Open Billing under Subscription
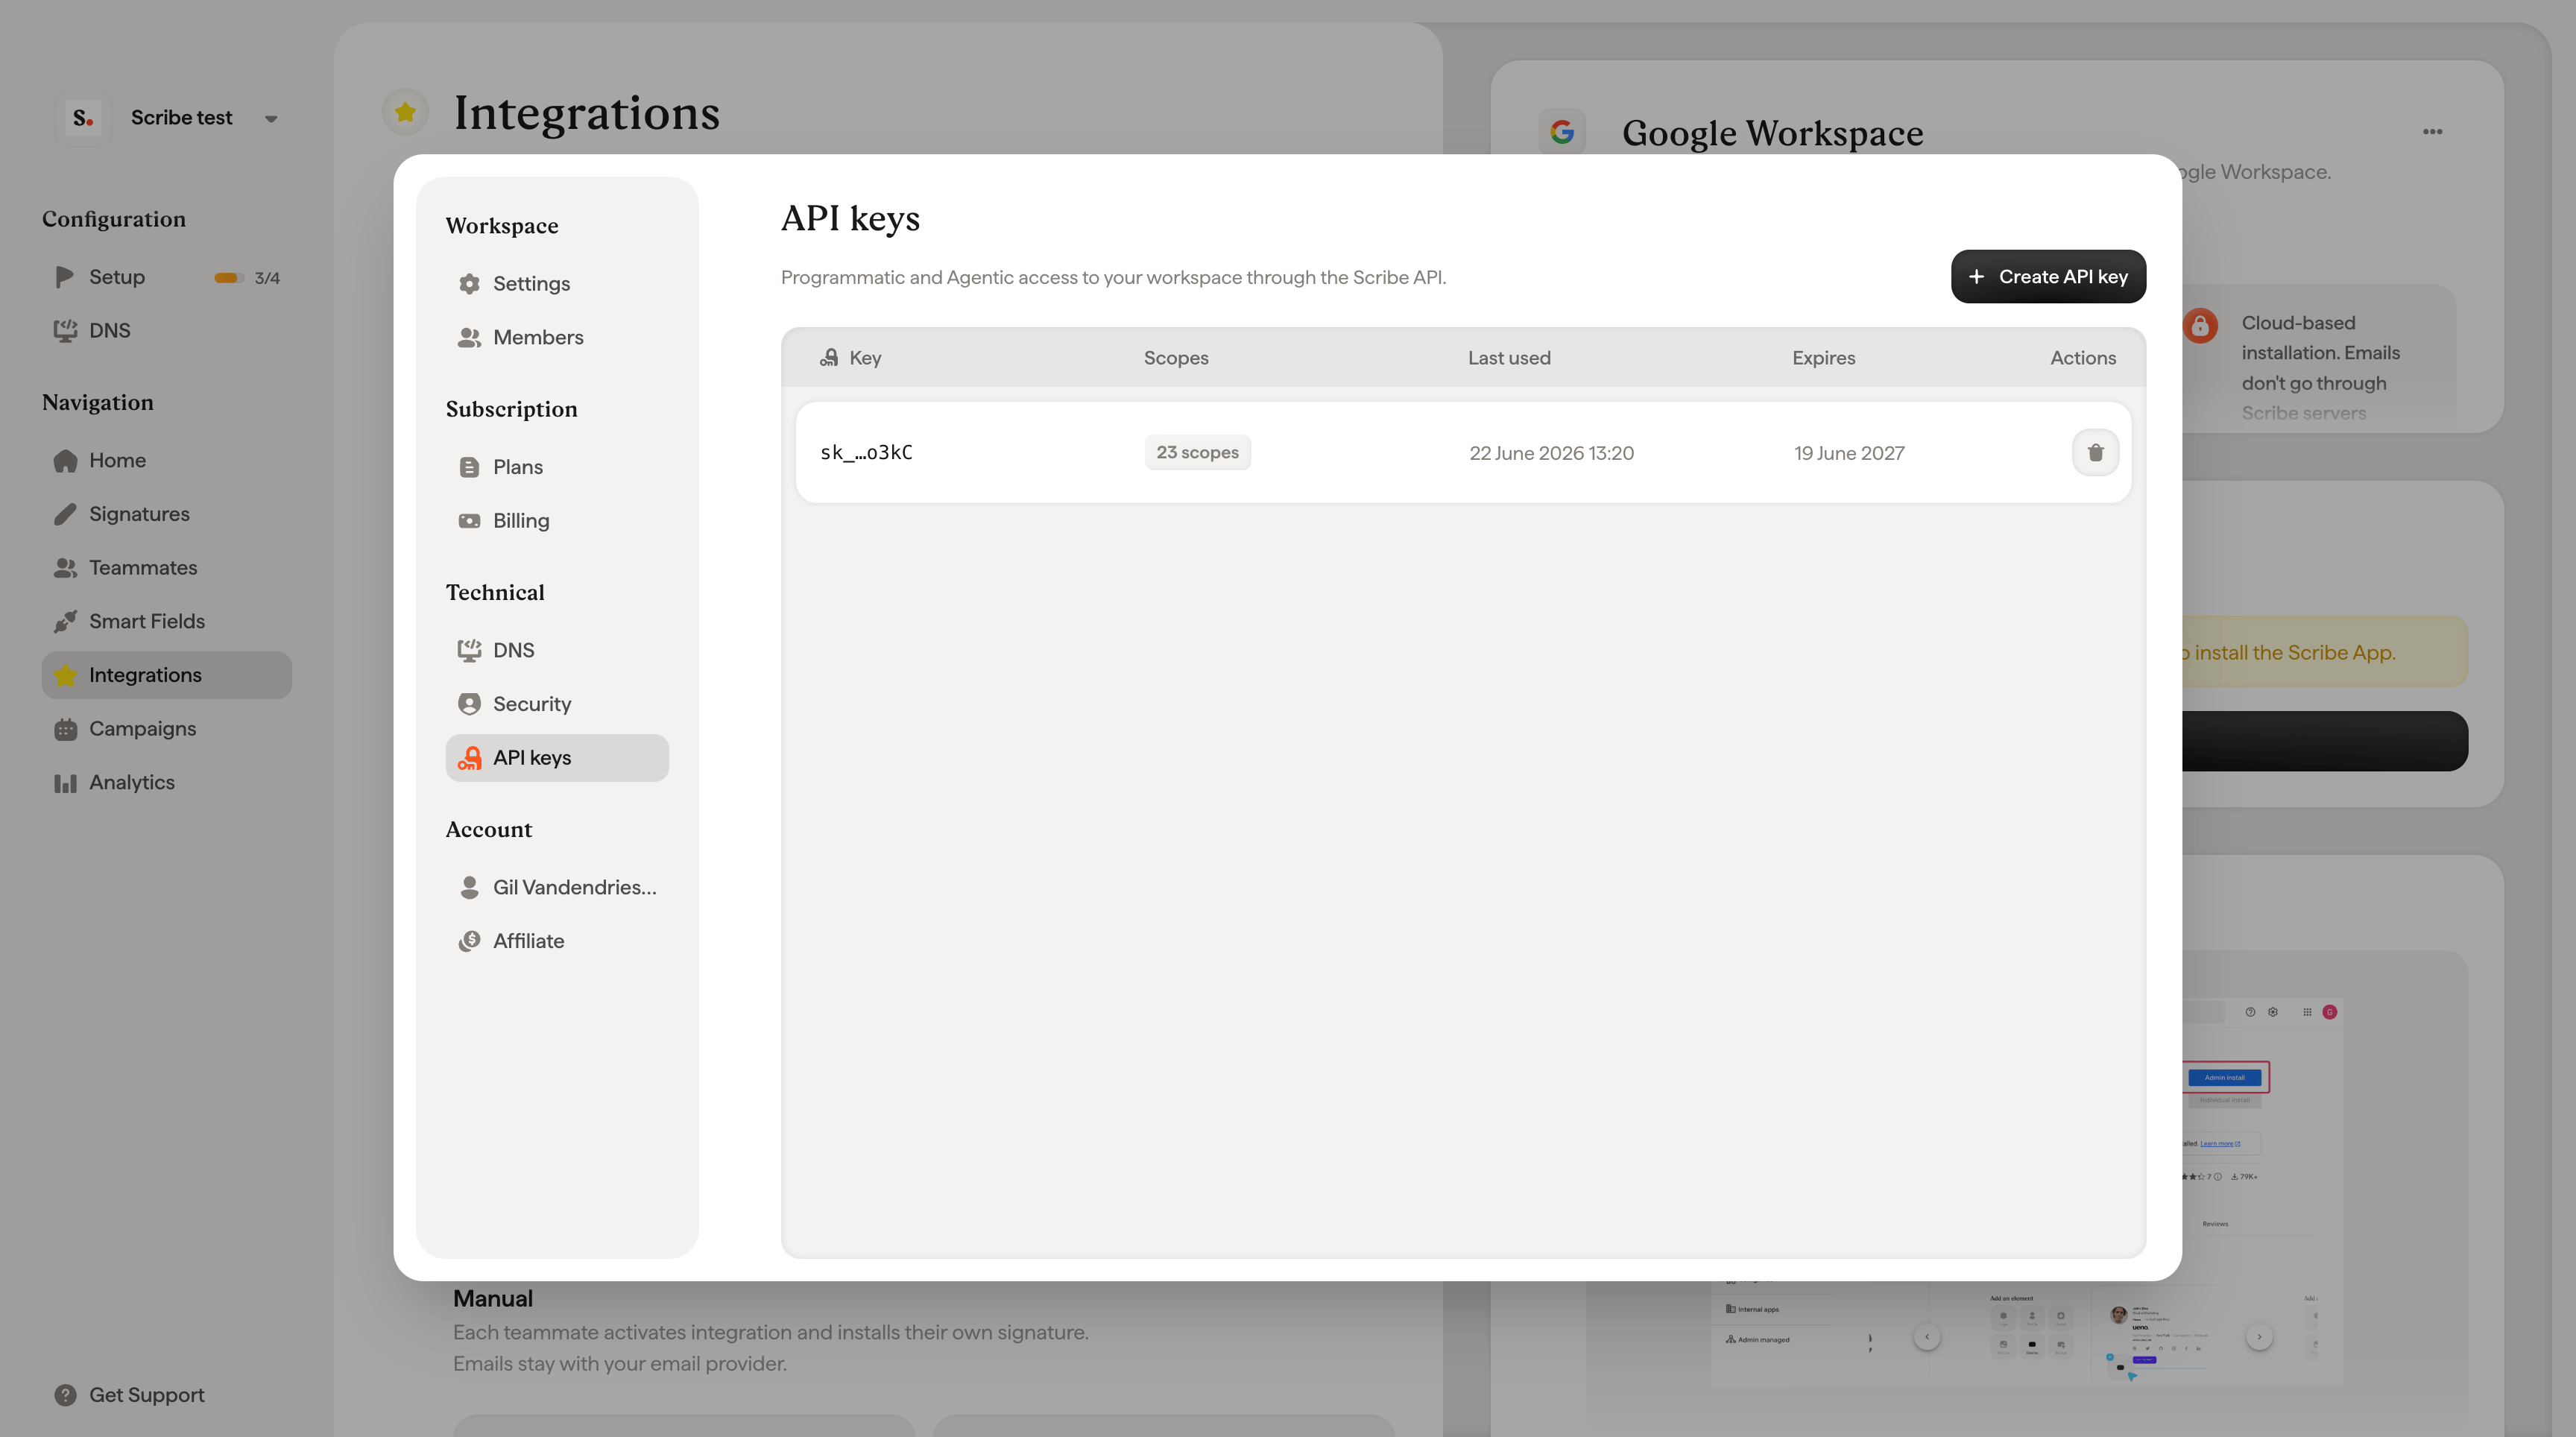The width and height of the screenshot is (2576, 1437). tap(557, 521)
